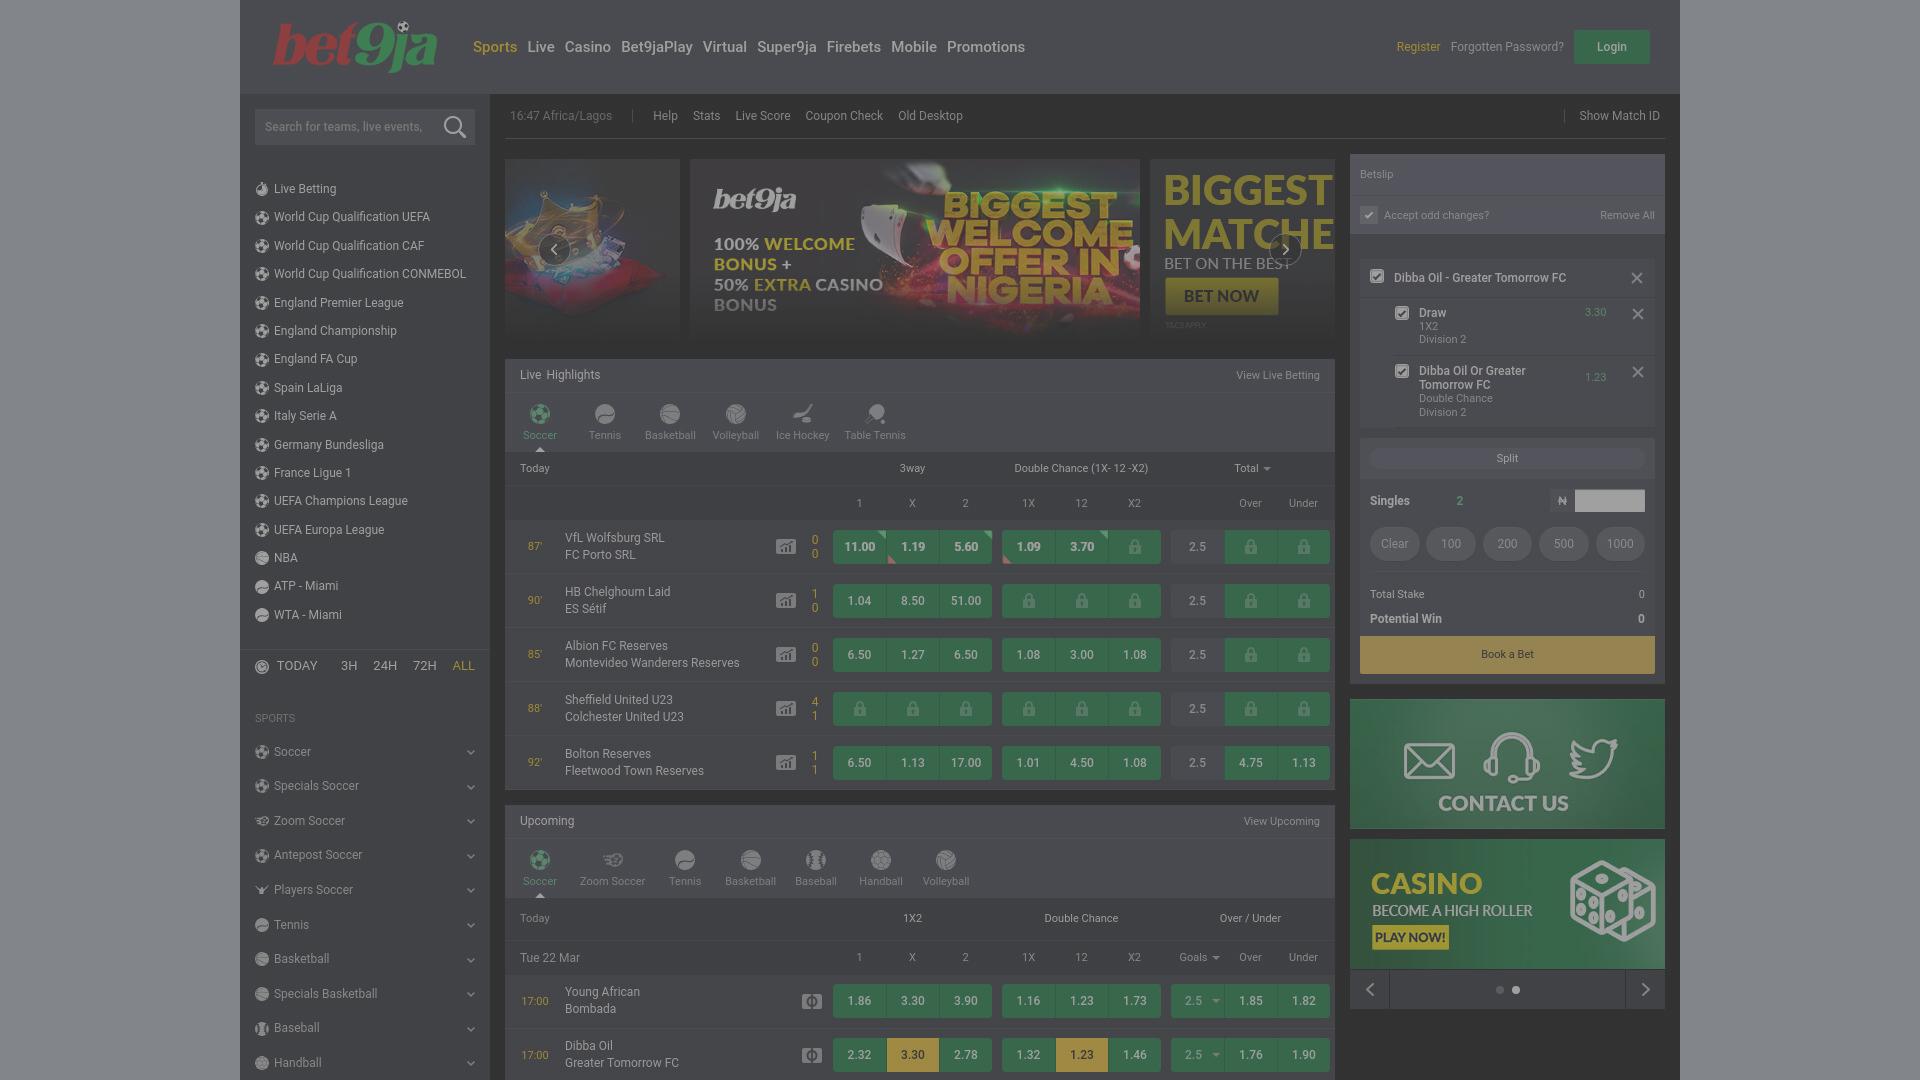Image resolution: width=1920 pixels, height=1080 pixels.
Task: Click the Register link
Action: pos(1418,47)
